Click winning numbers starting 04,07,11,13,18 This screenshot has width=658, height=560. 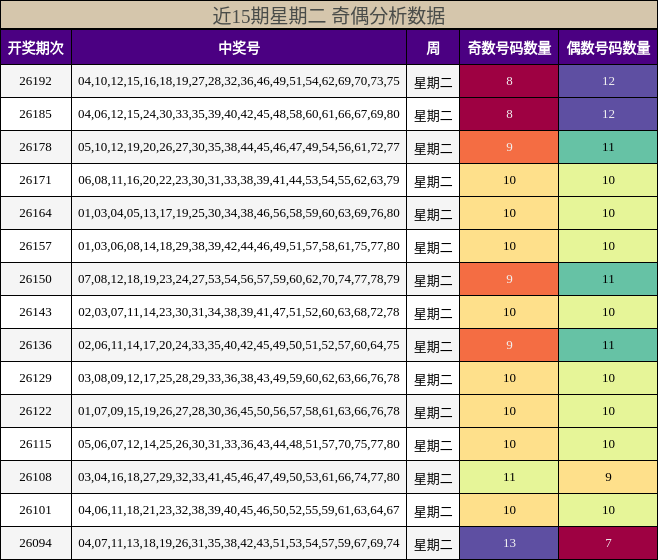(239, 543)
